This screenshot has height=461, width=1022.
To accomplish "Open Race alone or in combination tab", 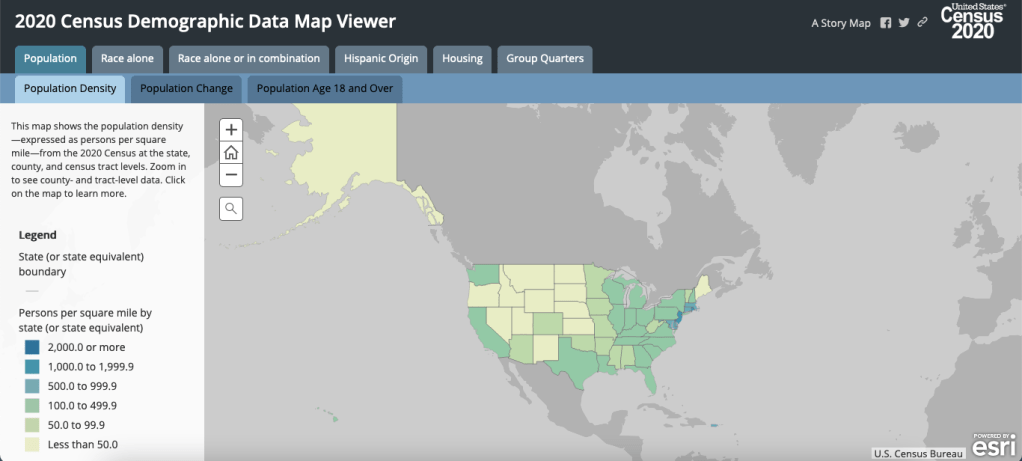I will point(249,58).
